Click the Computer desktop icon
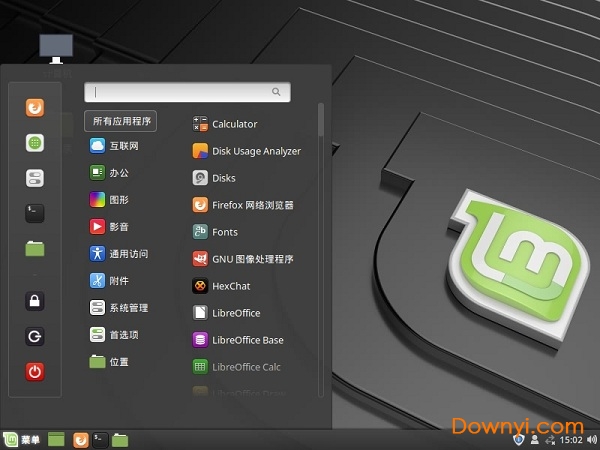The height and width of the screenshot is (450, 600). tap(56, 49)
